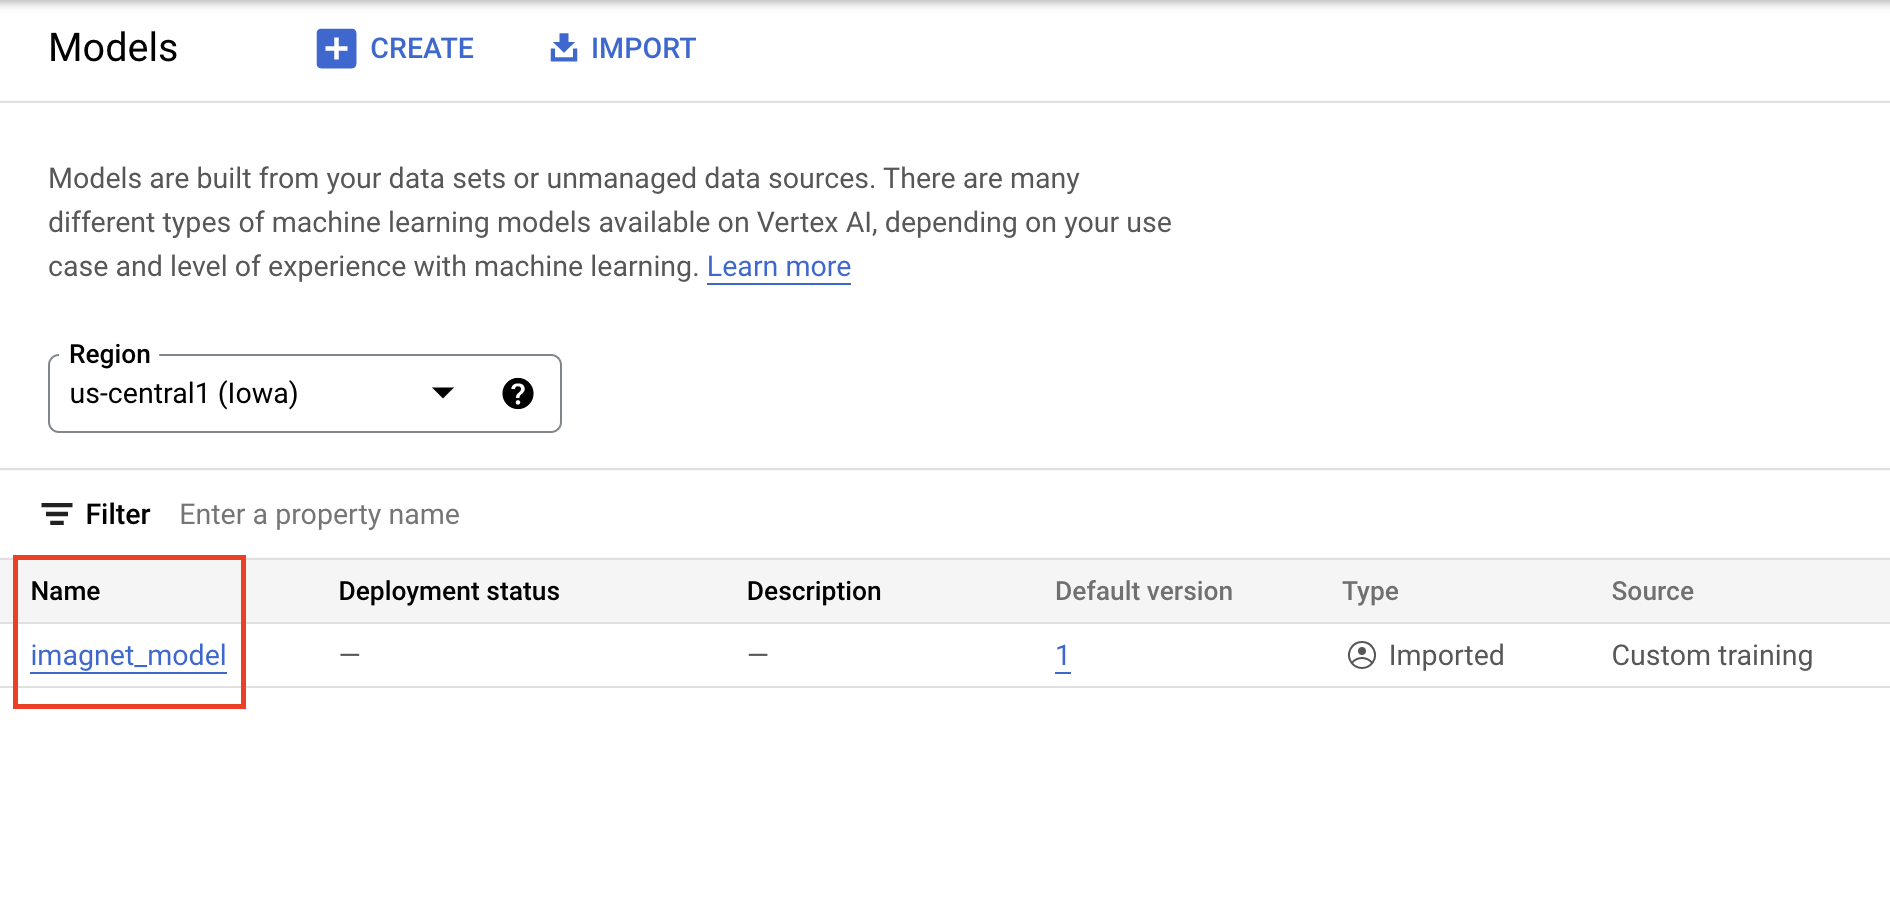Click the plus icon beside CREATE
Screen dimensions: 1890x912
(x=336, y=48)
